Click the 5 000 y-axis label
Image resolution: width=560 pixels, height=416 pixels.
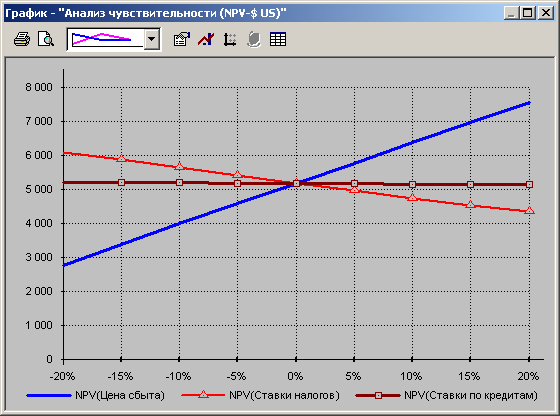tap(39, 189)
